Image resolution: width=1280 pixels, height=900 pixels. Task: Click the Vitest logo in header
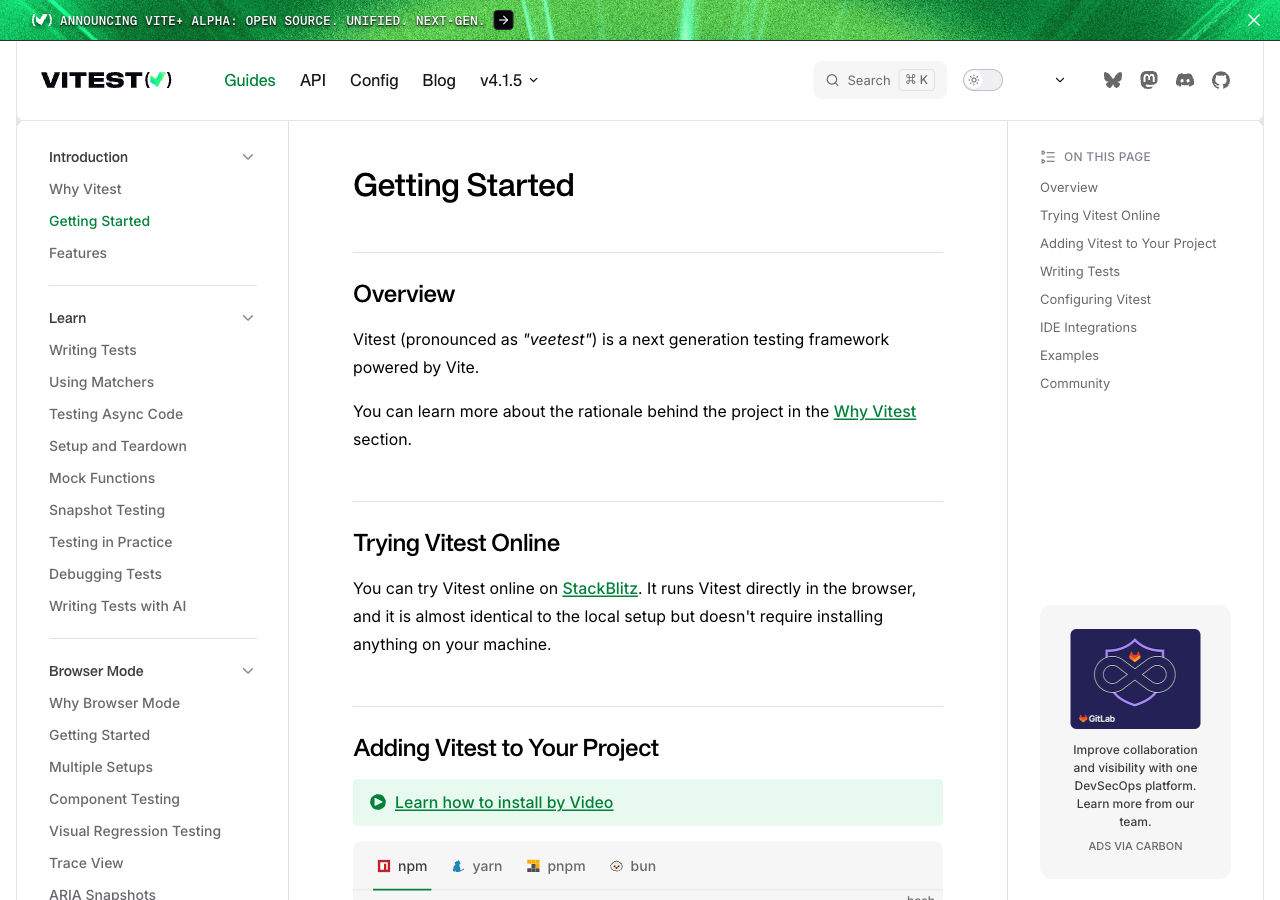pos(107,80)
